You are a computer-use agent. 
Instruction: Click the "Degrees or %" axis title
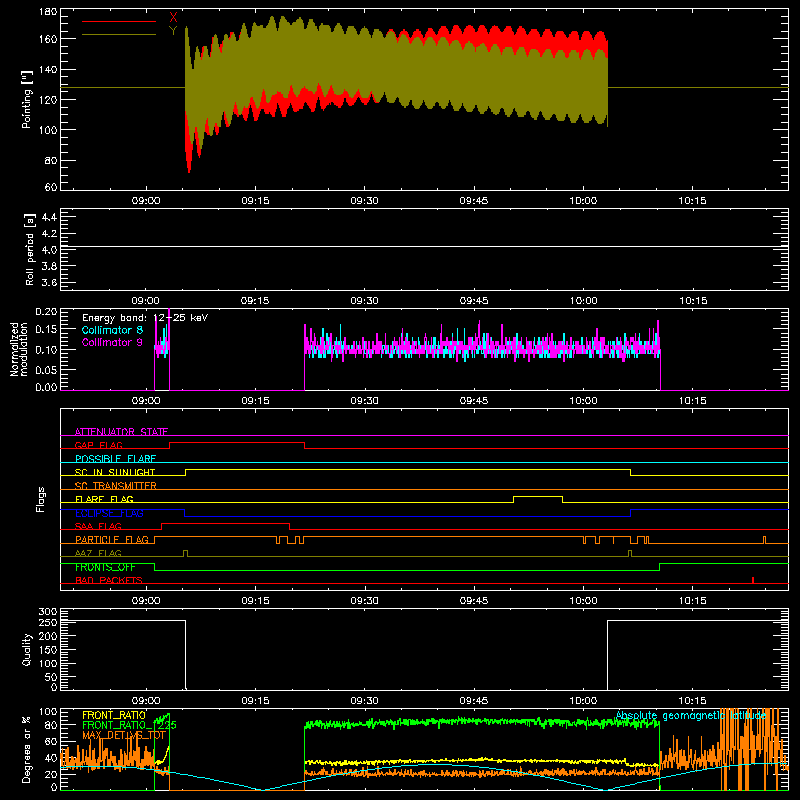coord(27,749)
